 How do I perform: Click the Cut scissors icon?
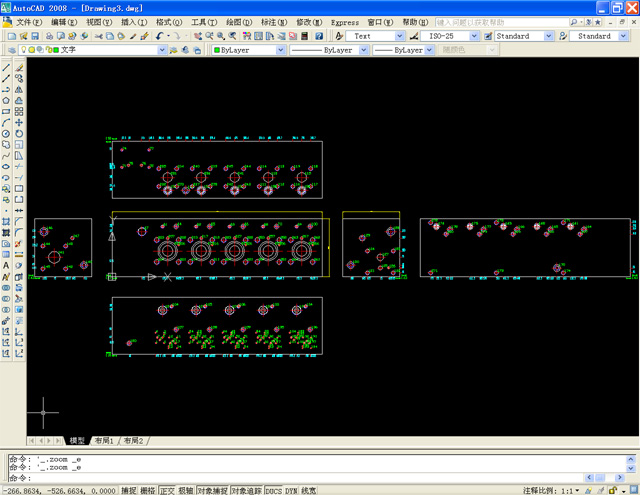pyautogui.click(x=98, y=36)
